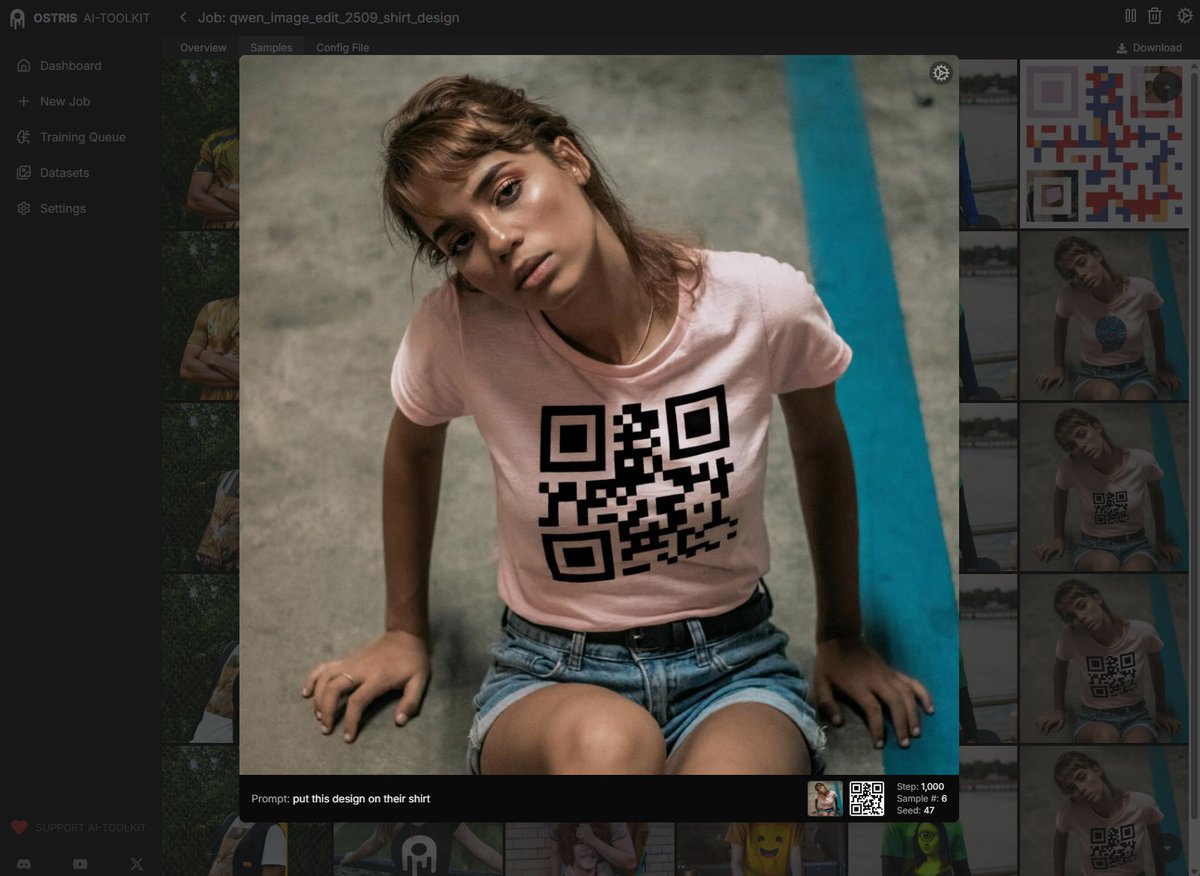
Task: Open the X social icon link
Action: coord(138,863)
